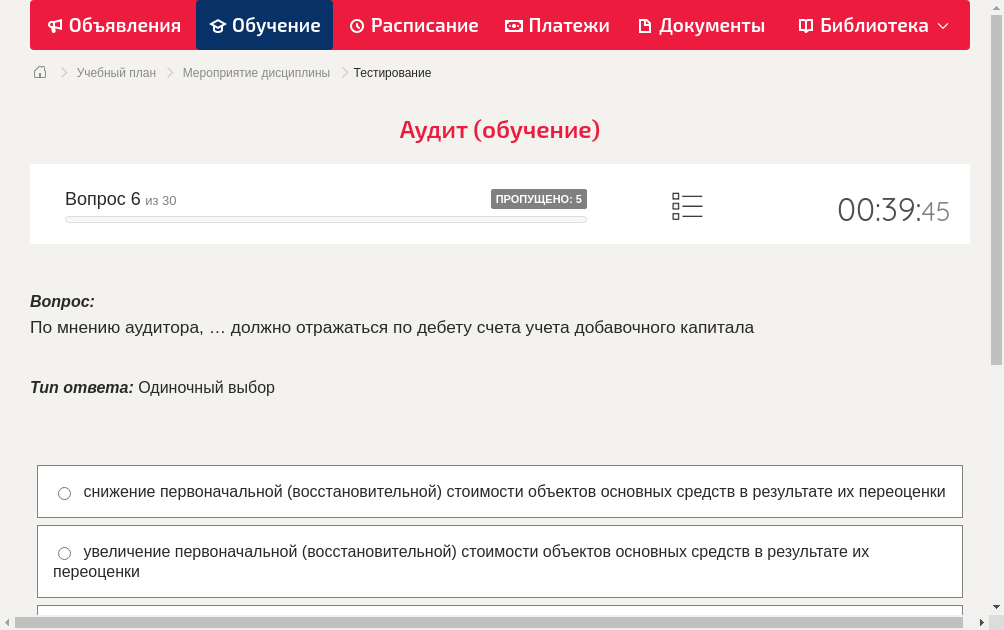This screenshot has width=1004, height=630.
Task: Open Библиотека section options
Action: pyautogui.click(x=872, y=25)
